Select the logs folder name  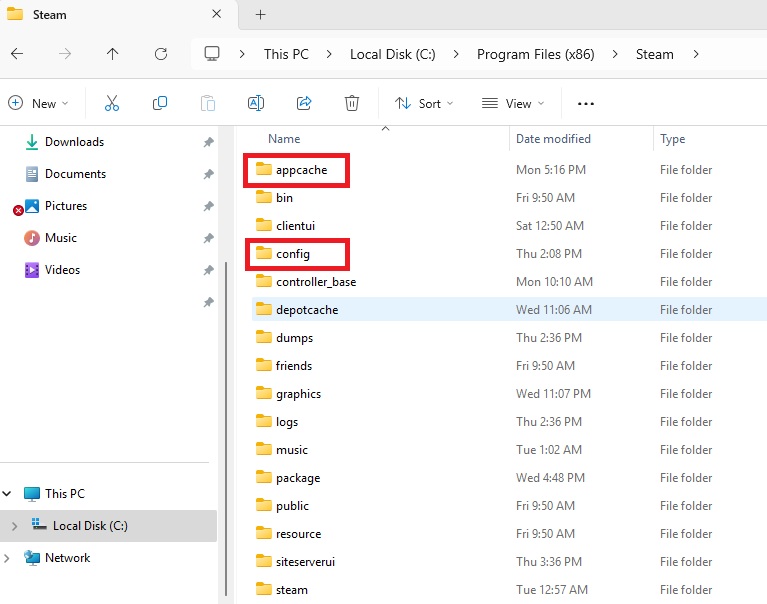[287, 422]
